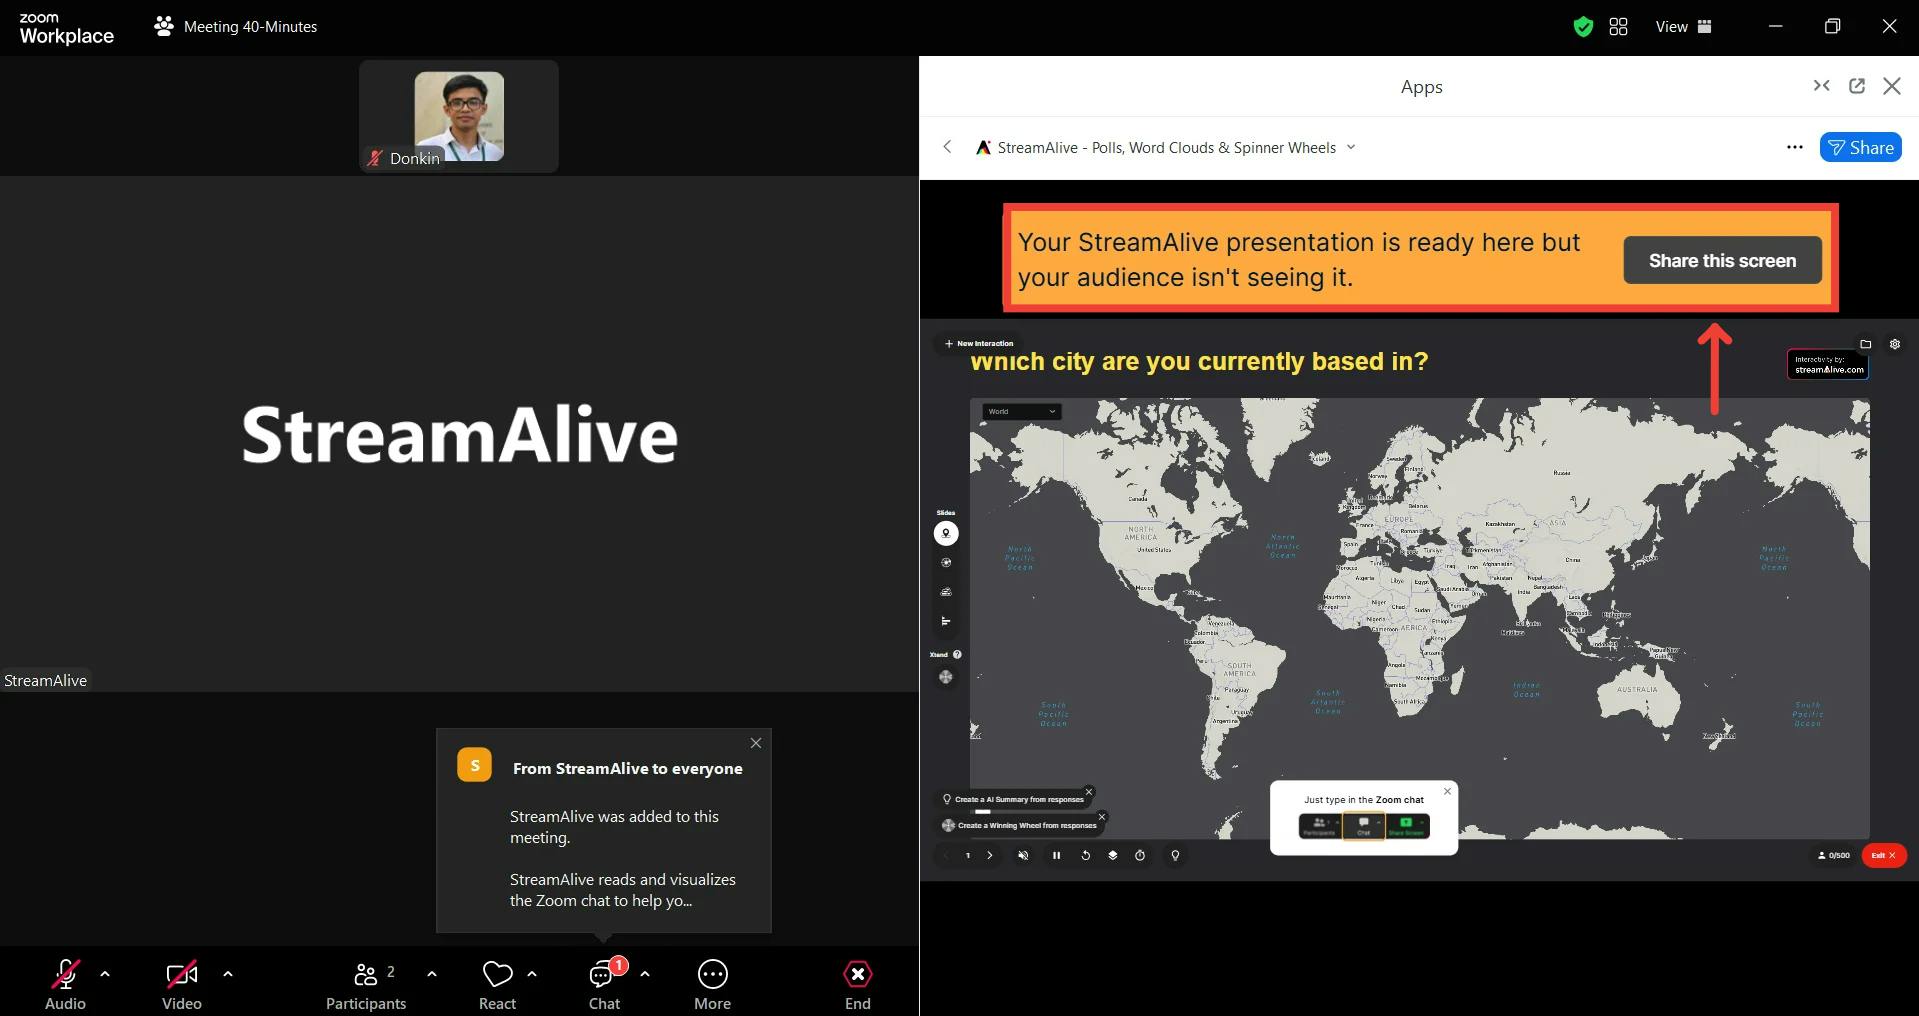Go to the previous slide
This screenshot has height=1016, width=1919.
click(x=946, y=856)
